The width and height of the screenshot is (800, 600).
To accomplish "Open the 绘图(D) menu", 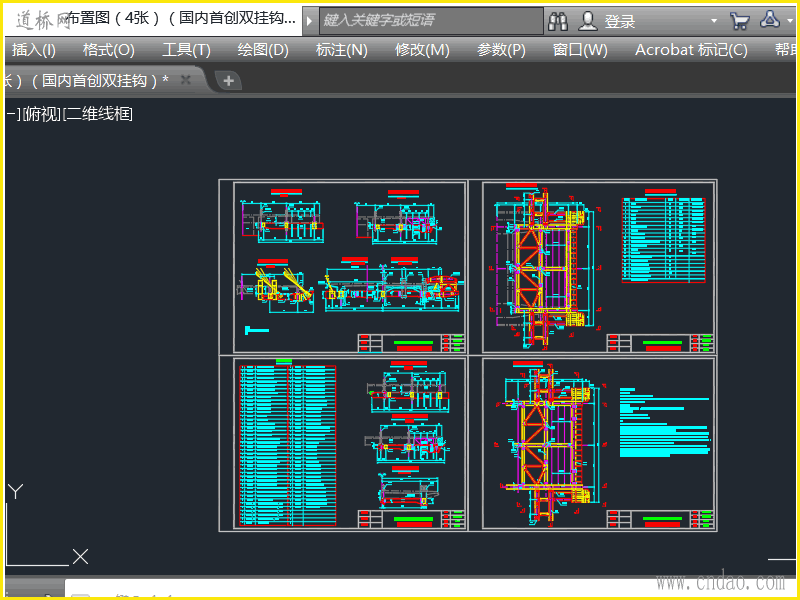I will 263,50.
